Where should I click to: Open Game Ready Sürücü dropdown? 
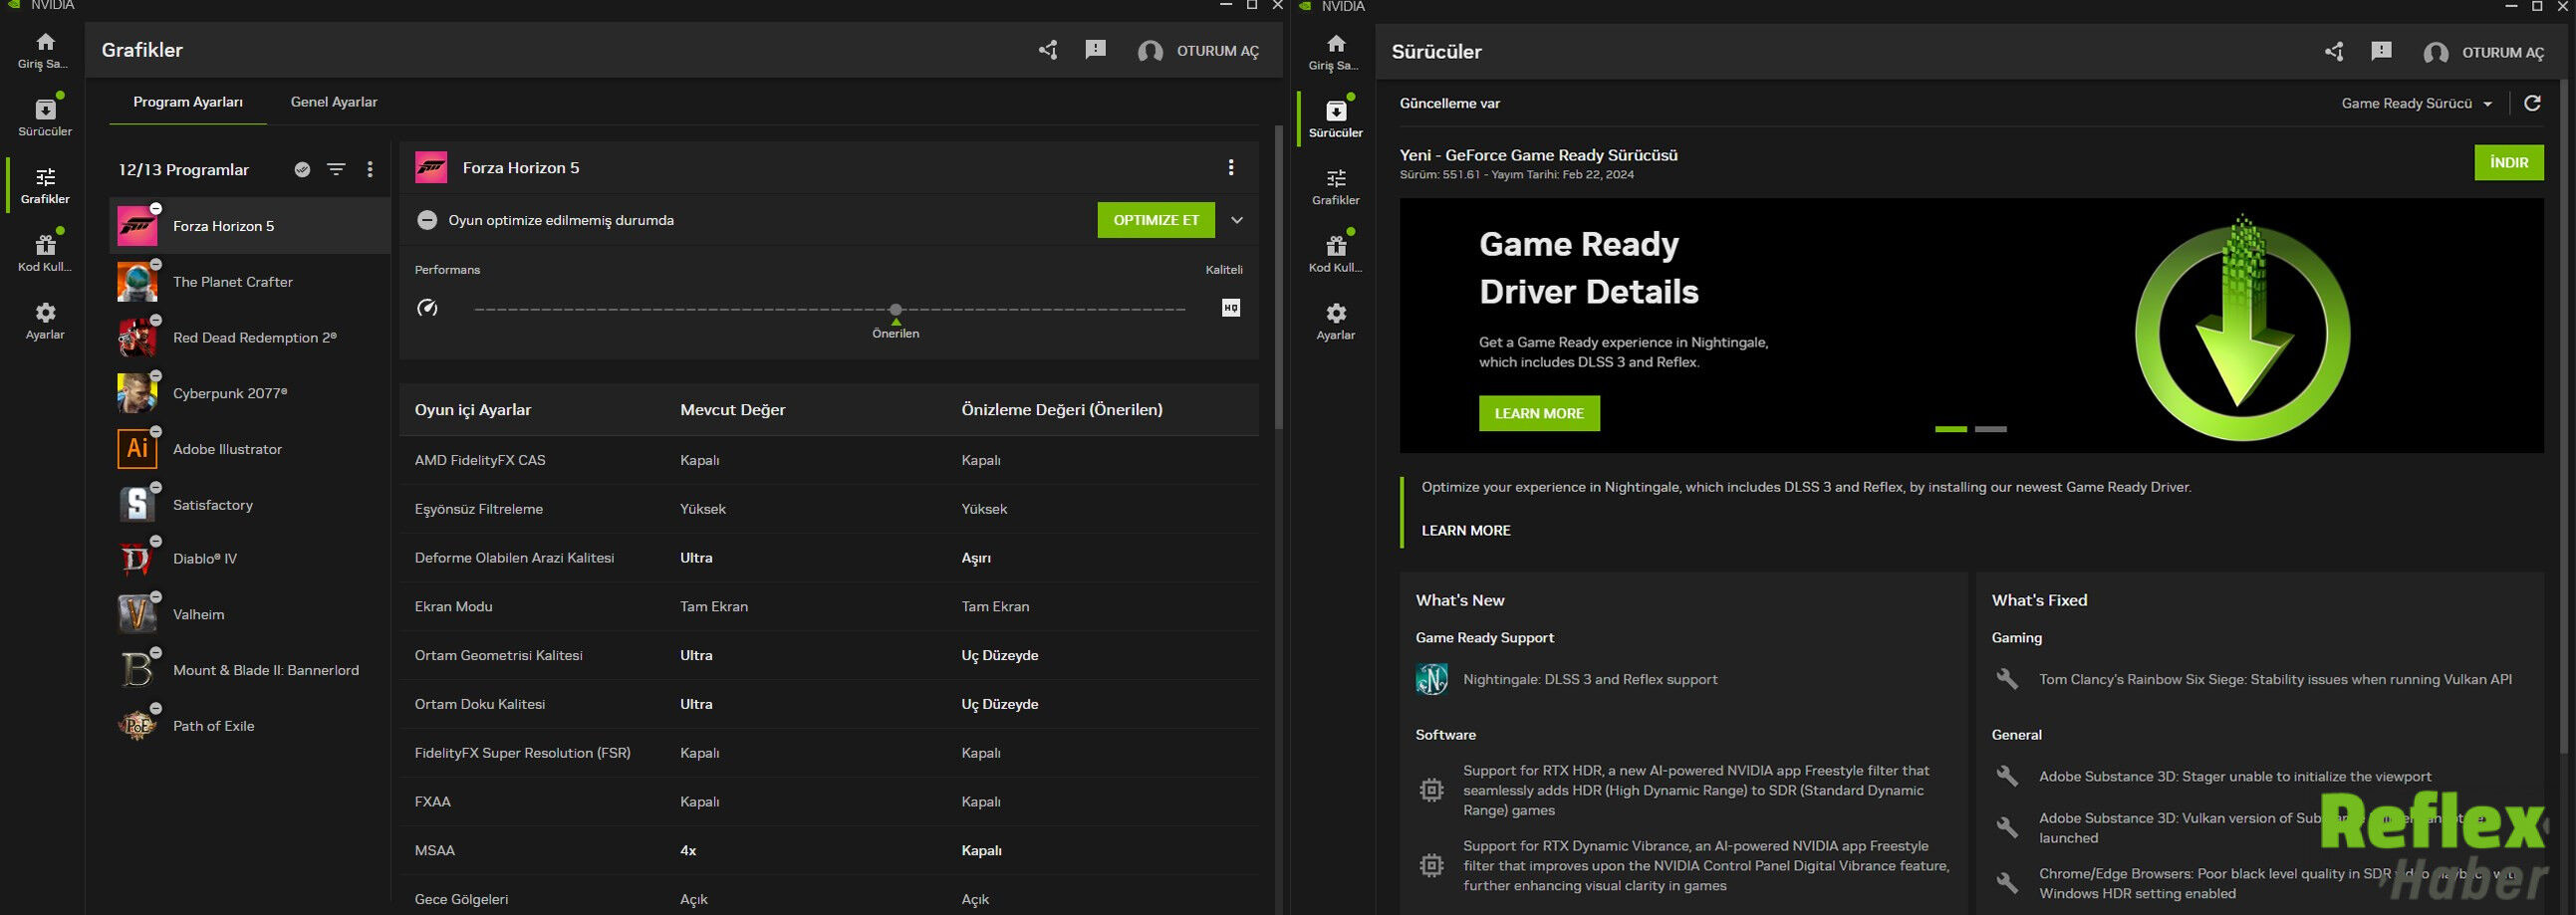point(2417,103)
